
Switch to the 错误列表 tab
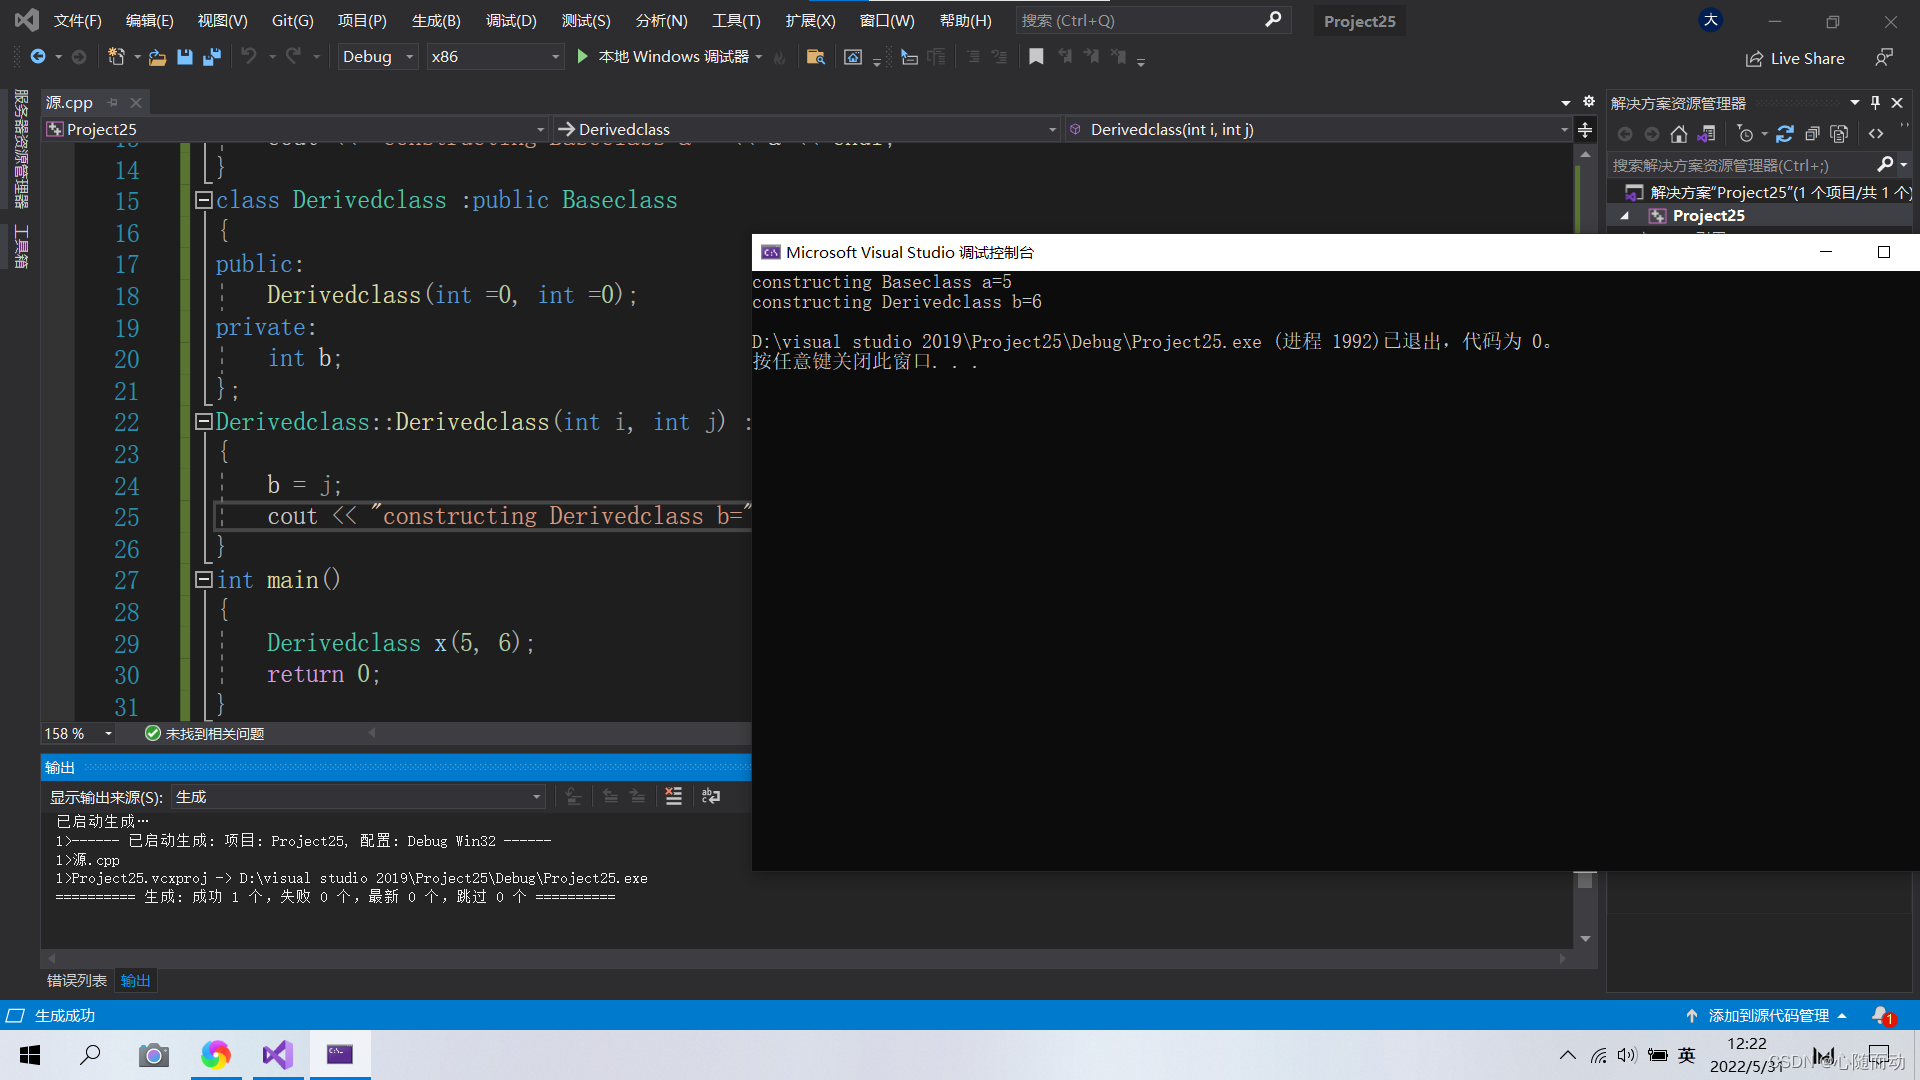click(x=77, y=981)
